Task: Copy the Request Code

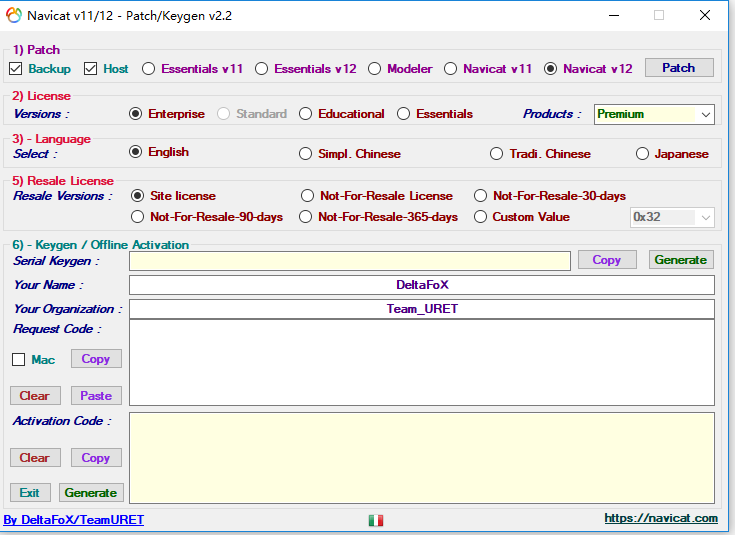Action: click(x=96, y=359)
